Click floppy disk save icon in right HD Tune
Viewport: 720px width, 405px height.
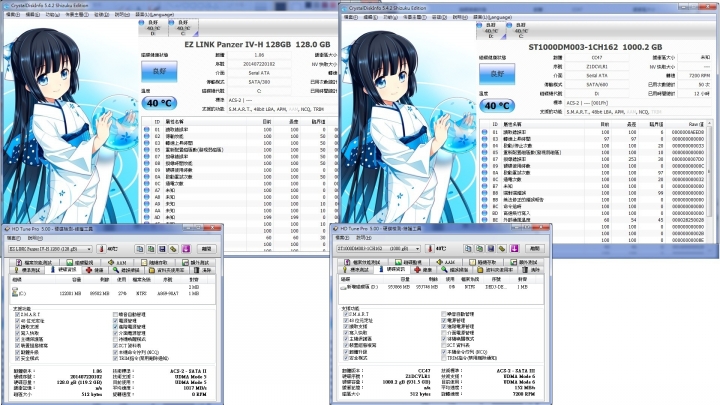point(491,248)
